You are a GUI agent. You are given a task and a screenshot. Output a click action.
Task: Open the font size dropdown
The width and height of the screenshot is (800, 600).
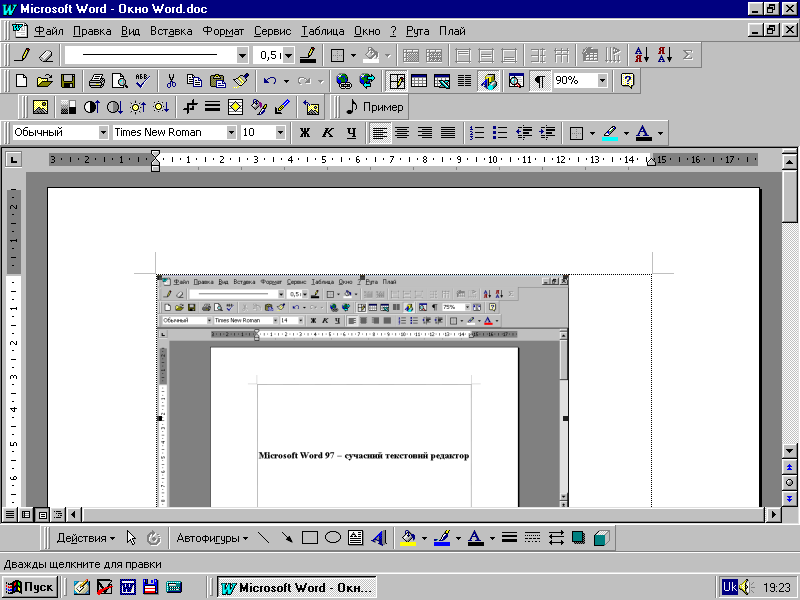tap(280, 133)
